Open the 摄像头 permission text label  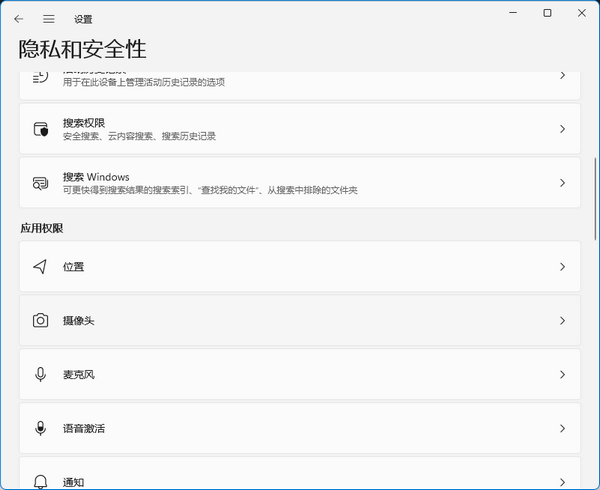78,321
